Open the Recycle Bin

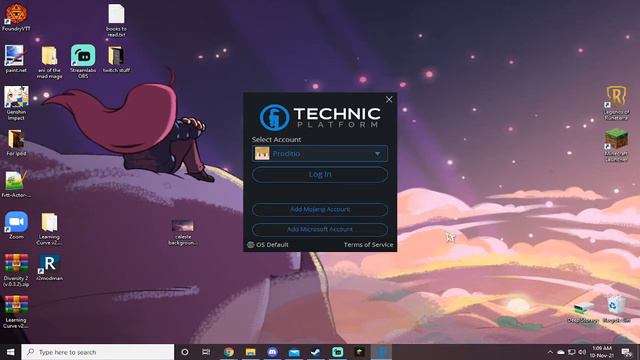coord(616,310)
